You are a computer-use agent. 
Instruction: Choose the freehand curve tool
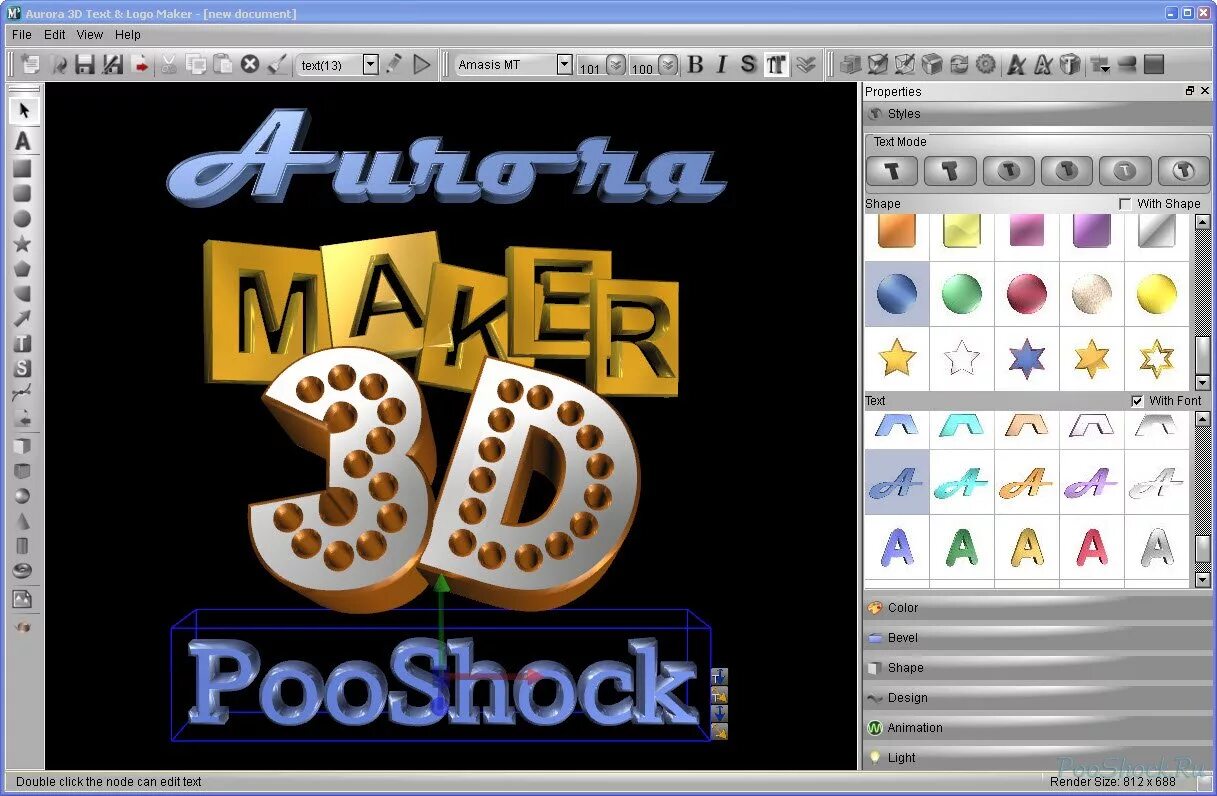(x=22, y=394)
